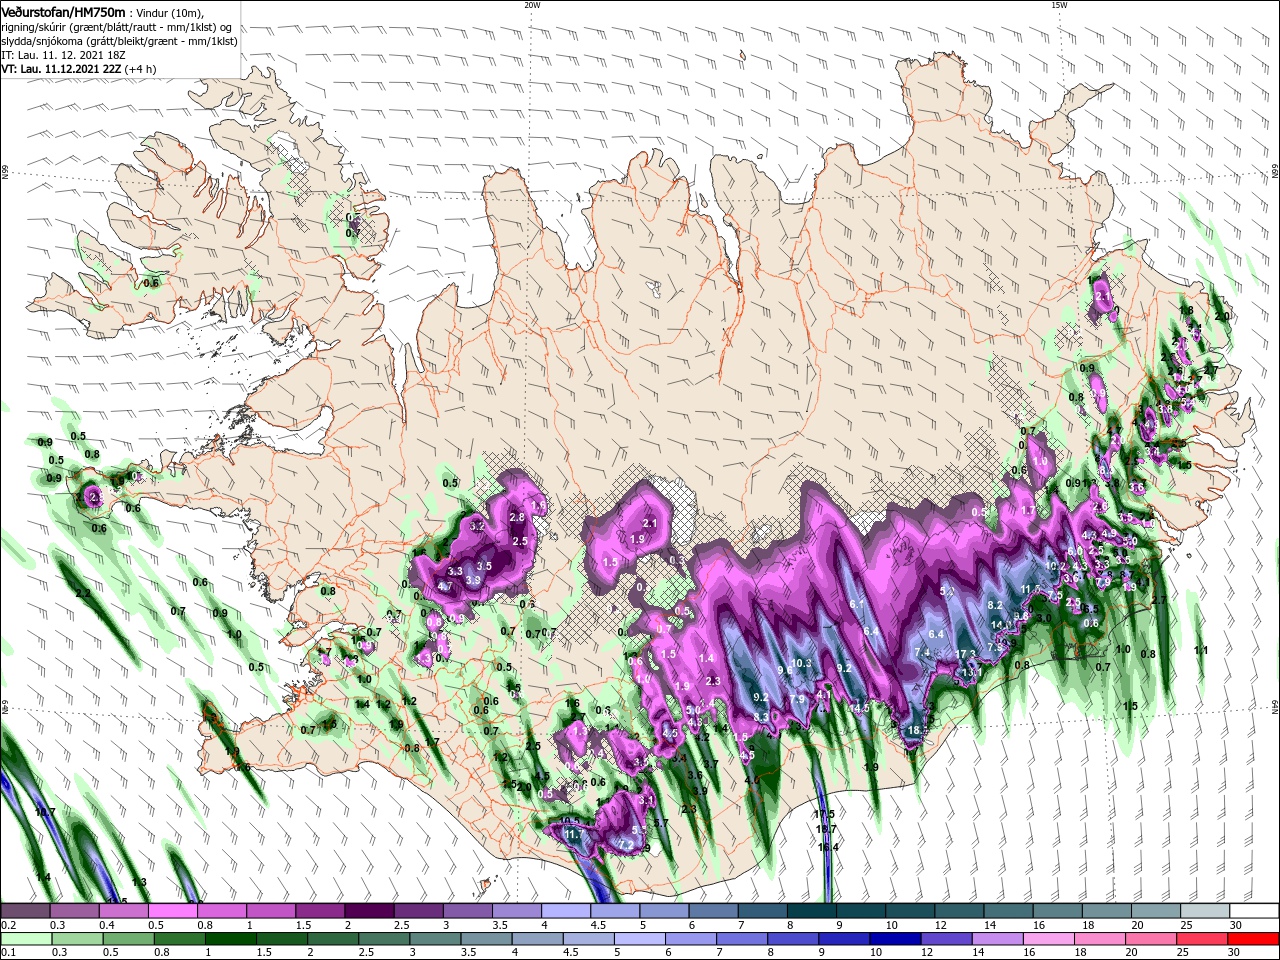This screenshot has height=960, width=1280.
Task: Click the 17.3 snowfall value on the map
Action: tap(965, 654)
